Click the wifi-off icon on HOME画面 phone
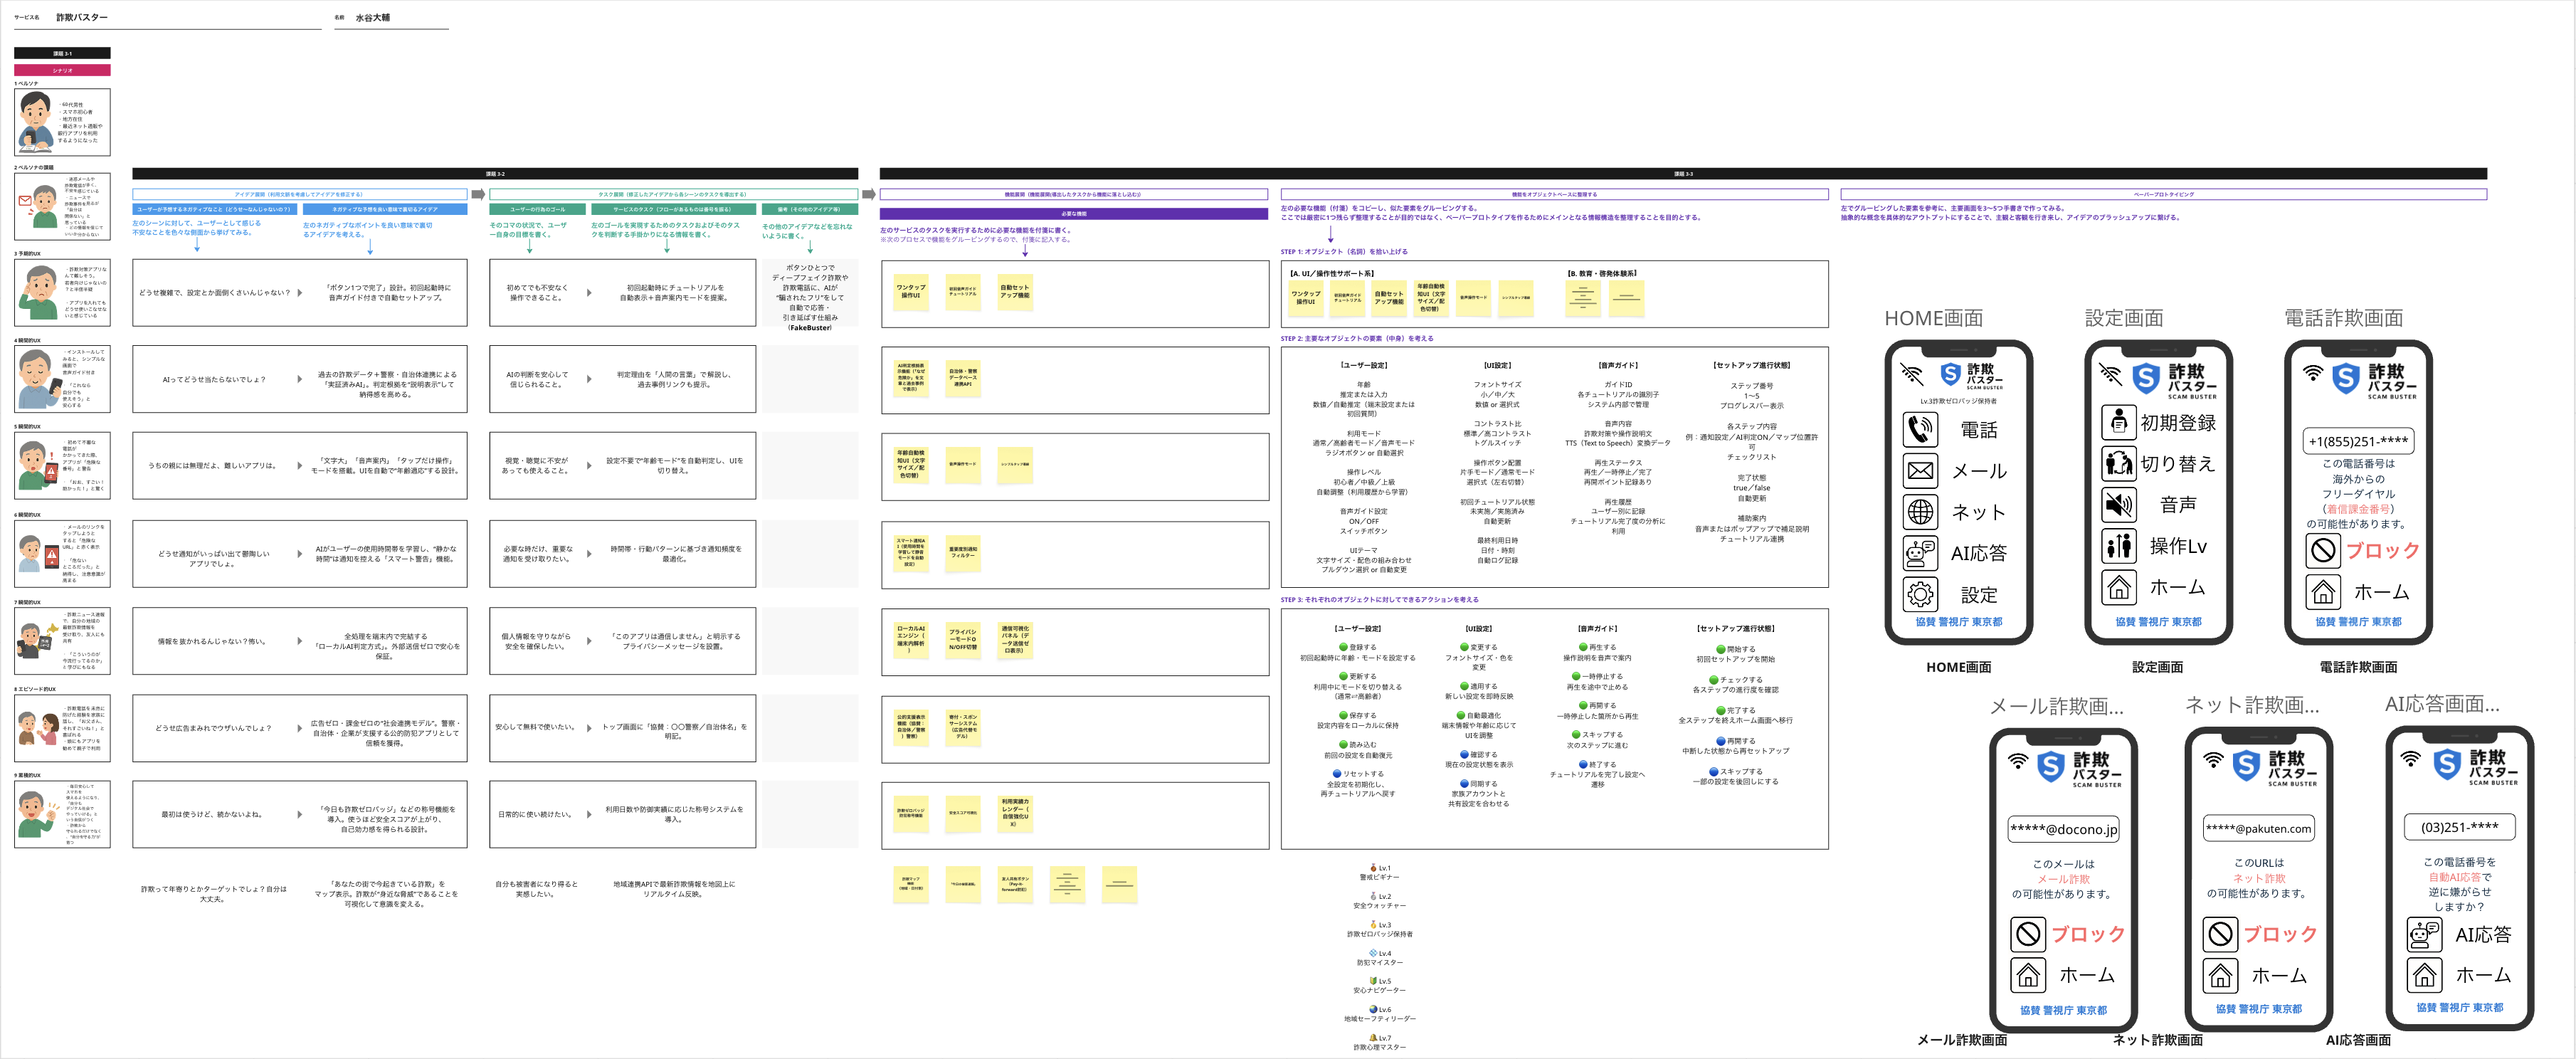Screen dimensions: 2576x1059 [1911, 375]
